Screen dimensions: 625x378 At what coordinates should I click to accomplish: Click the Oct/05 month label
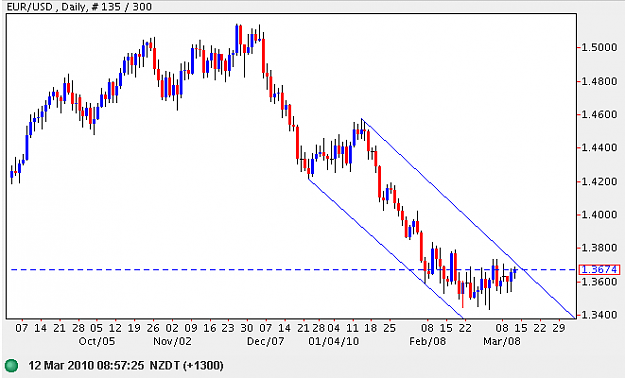click(x=96, y=341)
